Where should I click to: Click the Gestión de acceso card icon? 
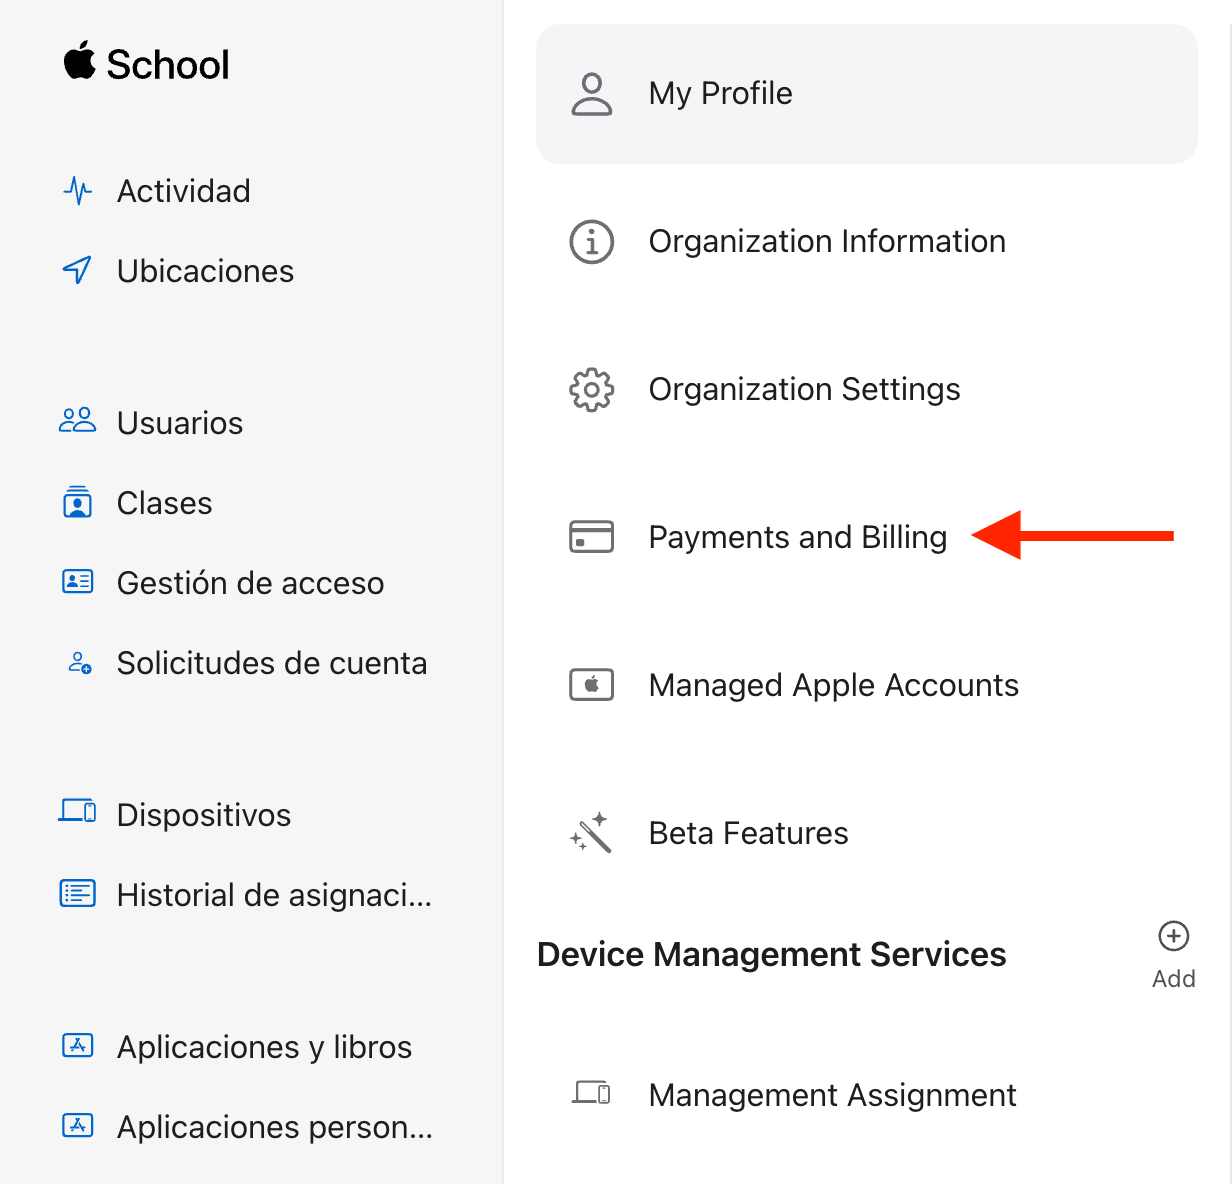(78, 582)
